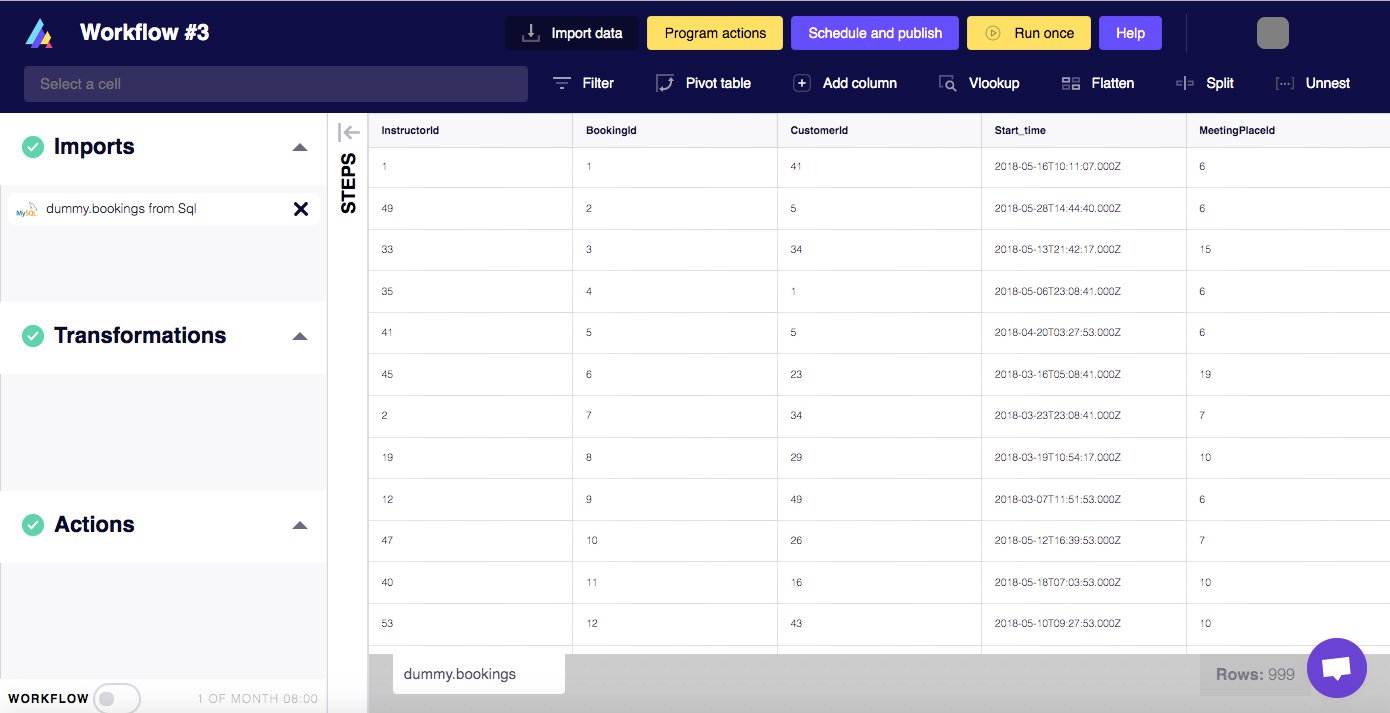Select cell 2018-05-16T10:11:07.000Z

click(x=1084, y=167)
